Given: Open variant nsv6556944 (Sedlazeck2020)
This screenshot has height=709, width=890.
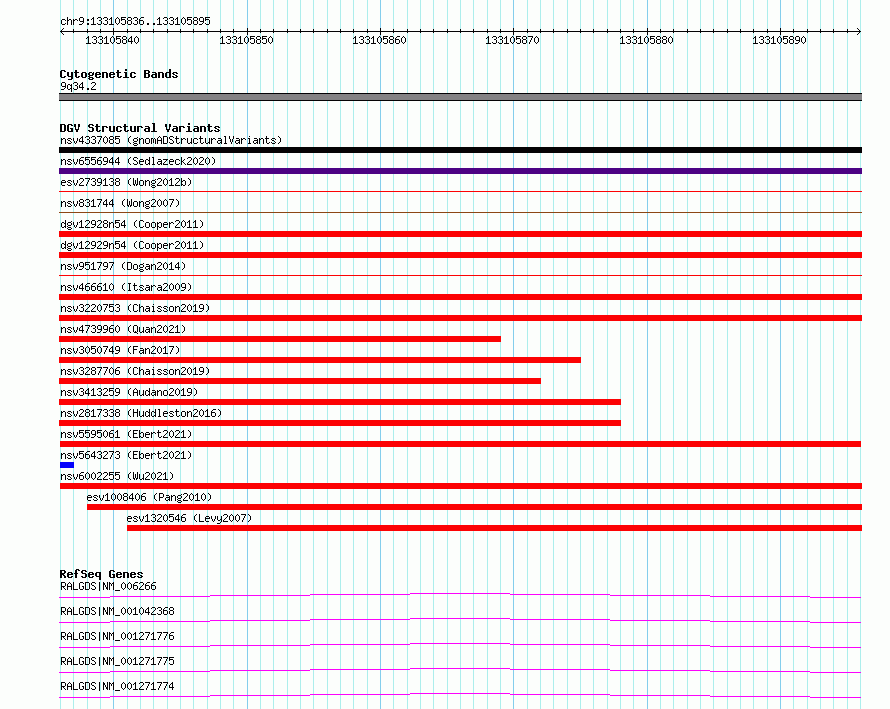Looking at the screenshot, I should point(138,161).
